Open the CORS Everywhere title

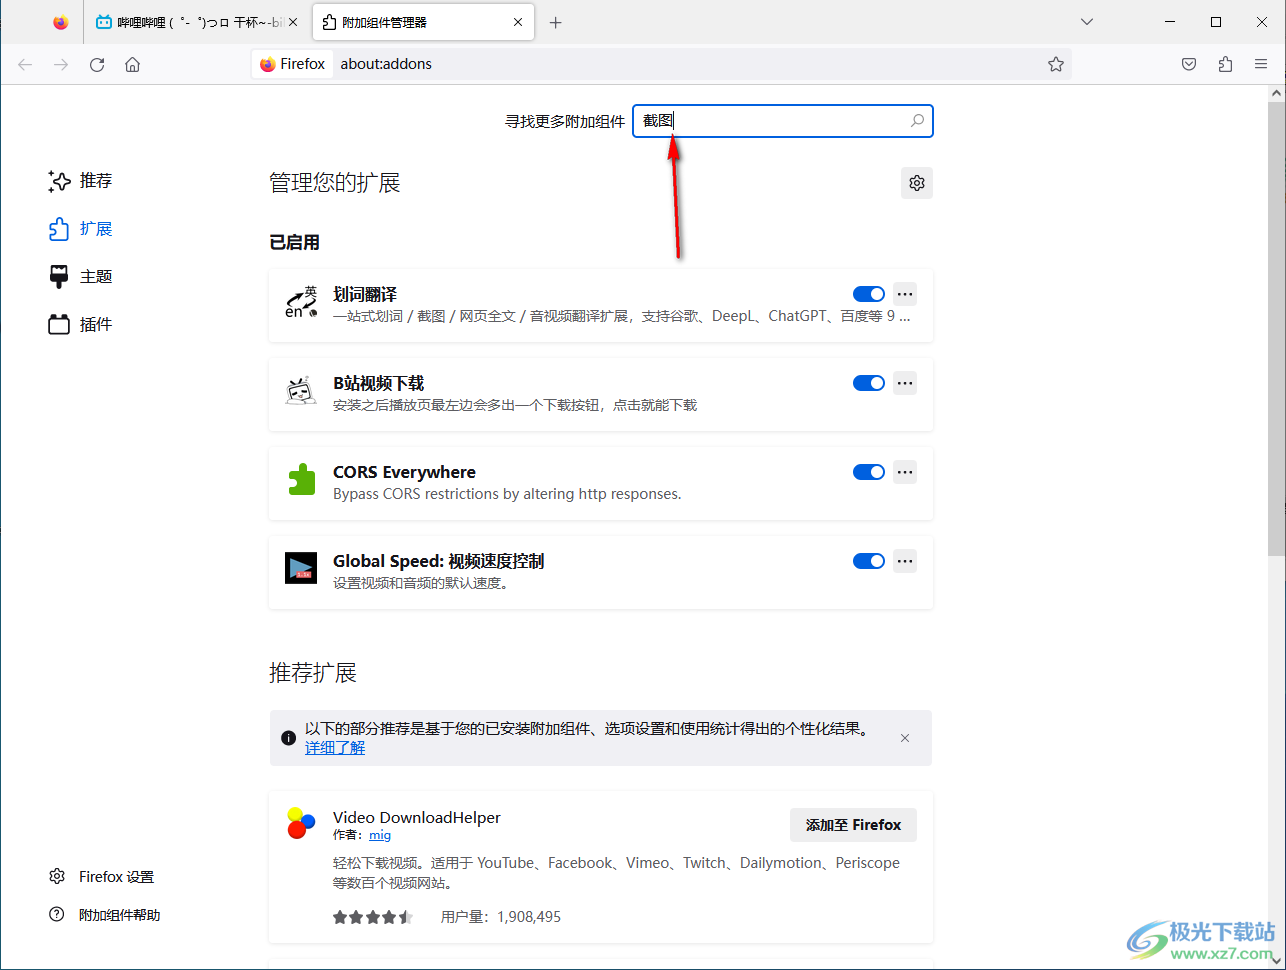[404, 472]
